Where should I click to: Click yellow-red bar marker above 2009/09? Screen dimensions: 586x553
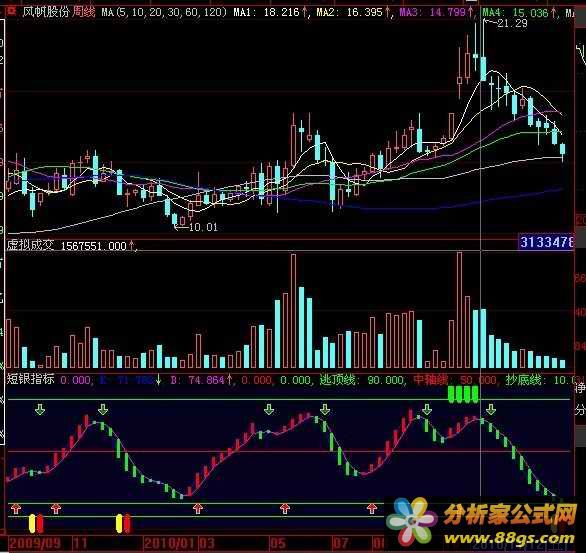click(x=36, y=523)
